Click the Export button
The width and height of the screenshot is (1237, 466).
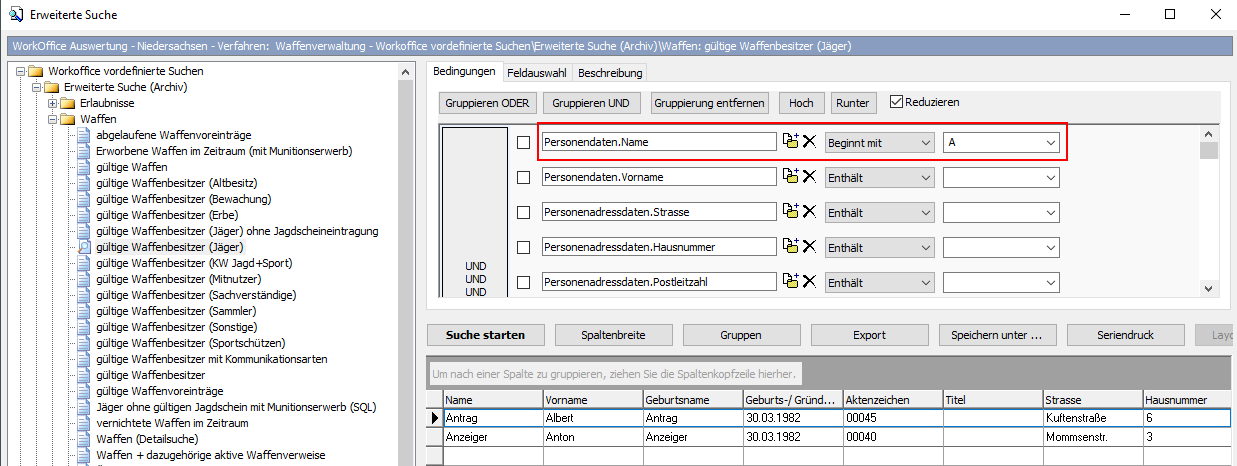(x=868, y=335)
